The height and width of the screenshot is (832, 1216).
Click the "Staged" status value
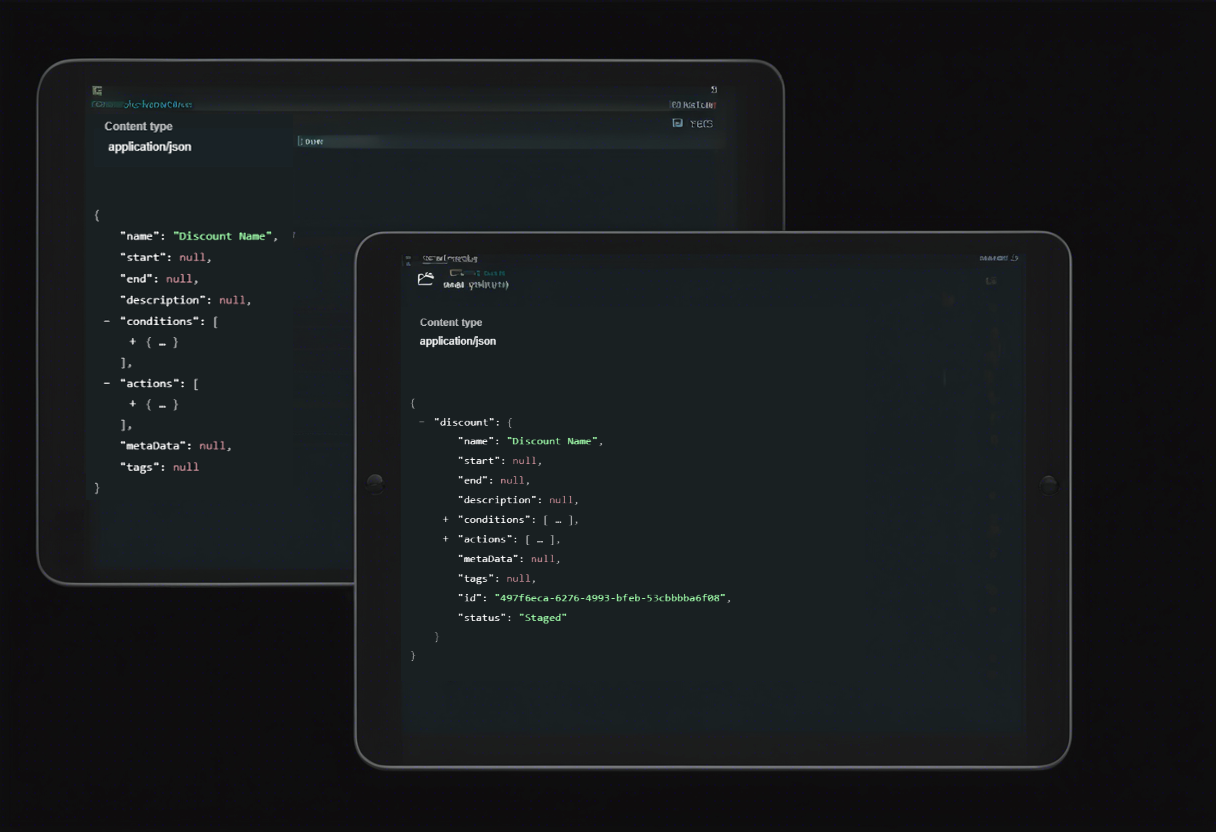(x=543, y=618)
